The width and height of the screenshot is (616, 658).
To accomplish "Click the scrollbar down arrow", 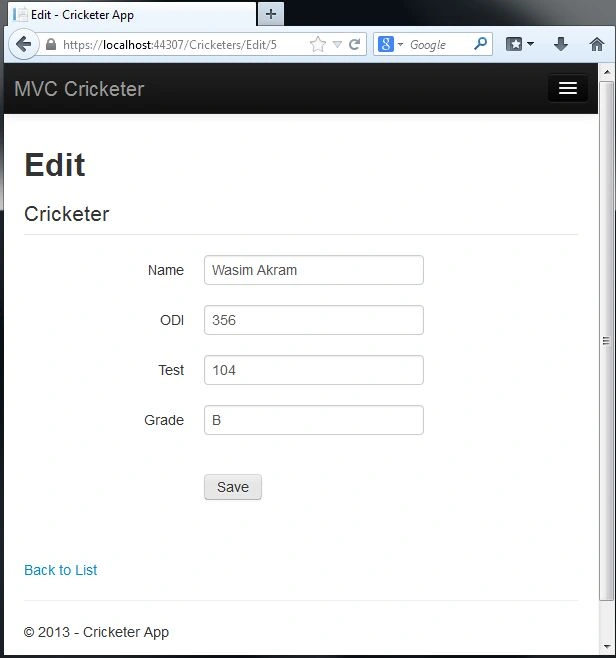I will (607, 647).
